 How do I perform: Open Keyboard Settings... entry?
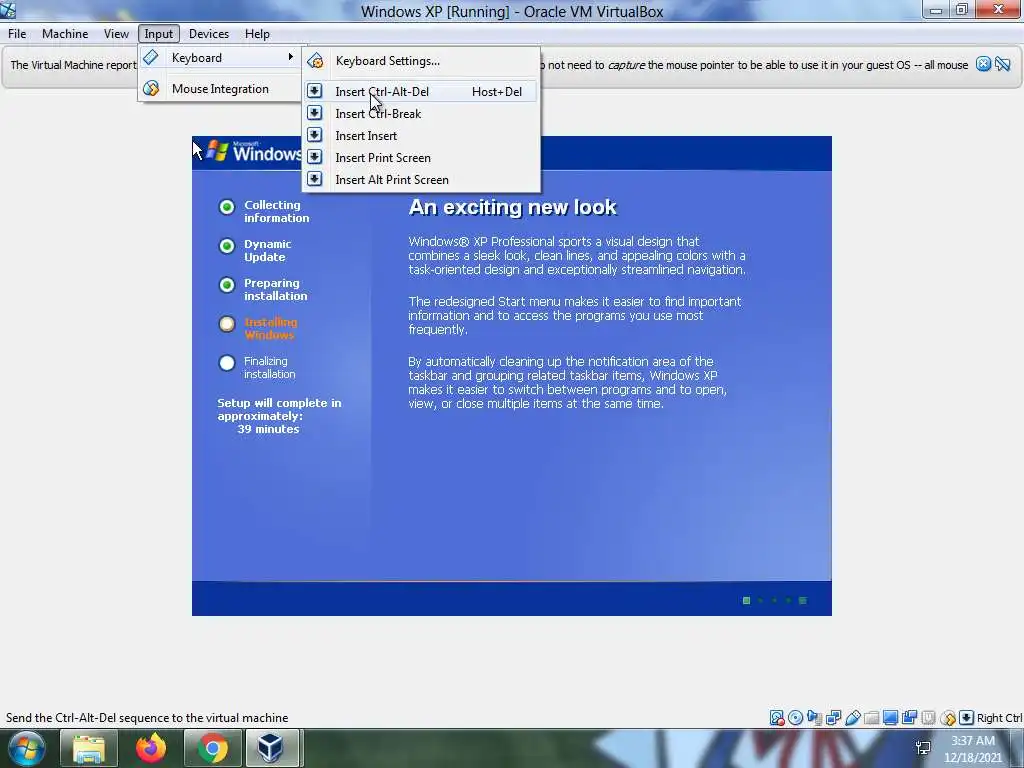(x=421, y=61)
